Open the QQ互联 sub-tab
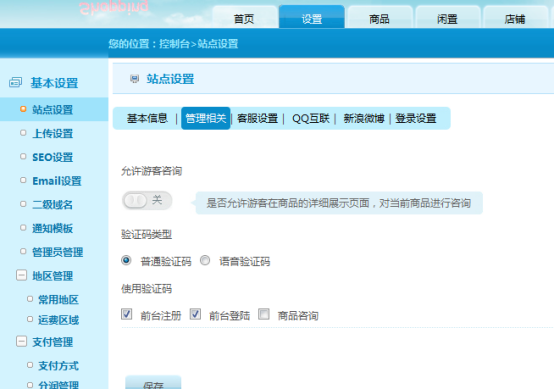The width and height of the screenshot is (554, 389). tap(311, 118)
